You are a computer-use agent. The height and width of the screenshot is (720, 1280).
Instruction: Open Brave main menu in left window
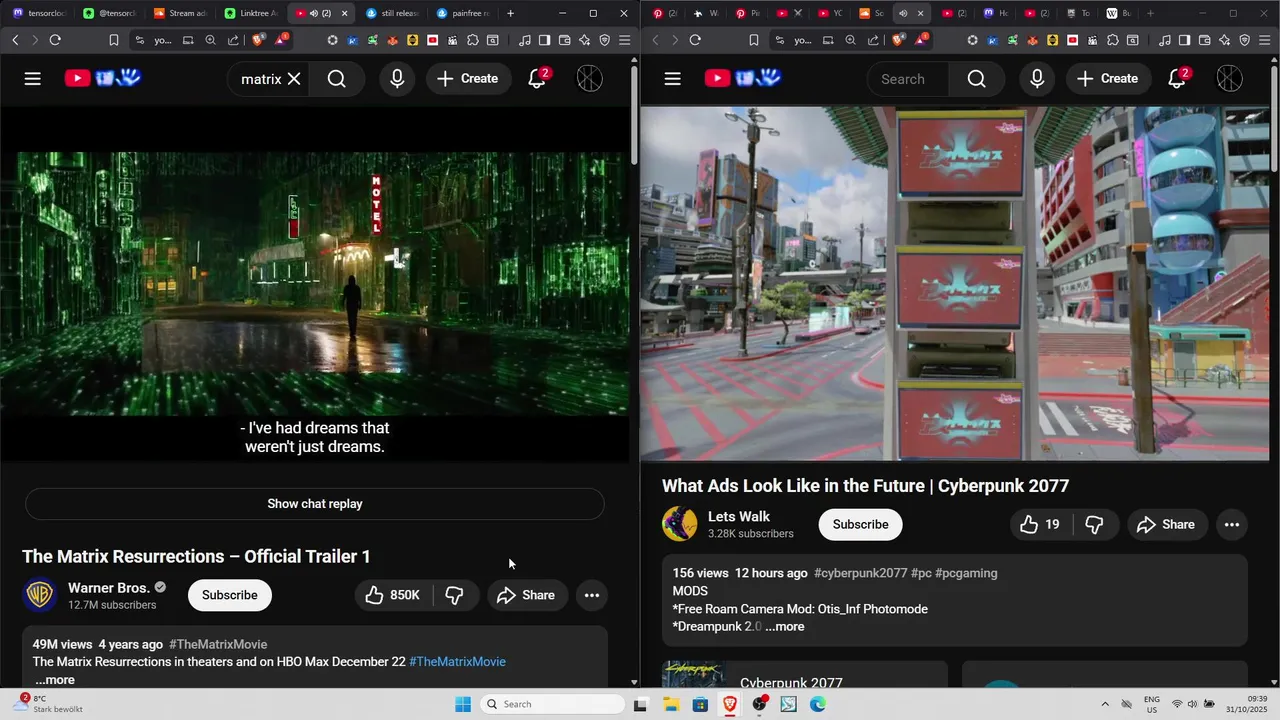(x=625, y=40)
